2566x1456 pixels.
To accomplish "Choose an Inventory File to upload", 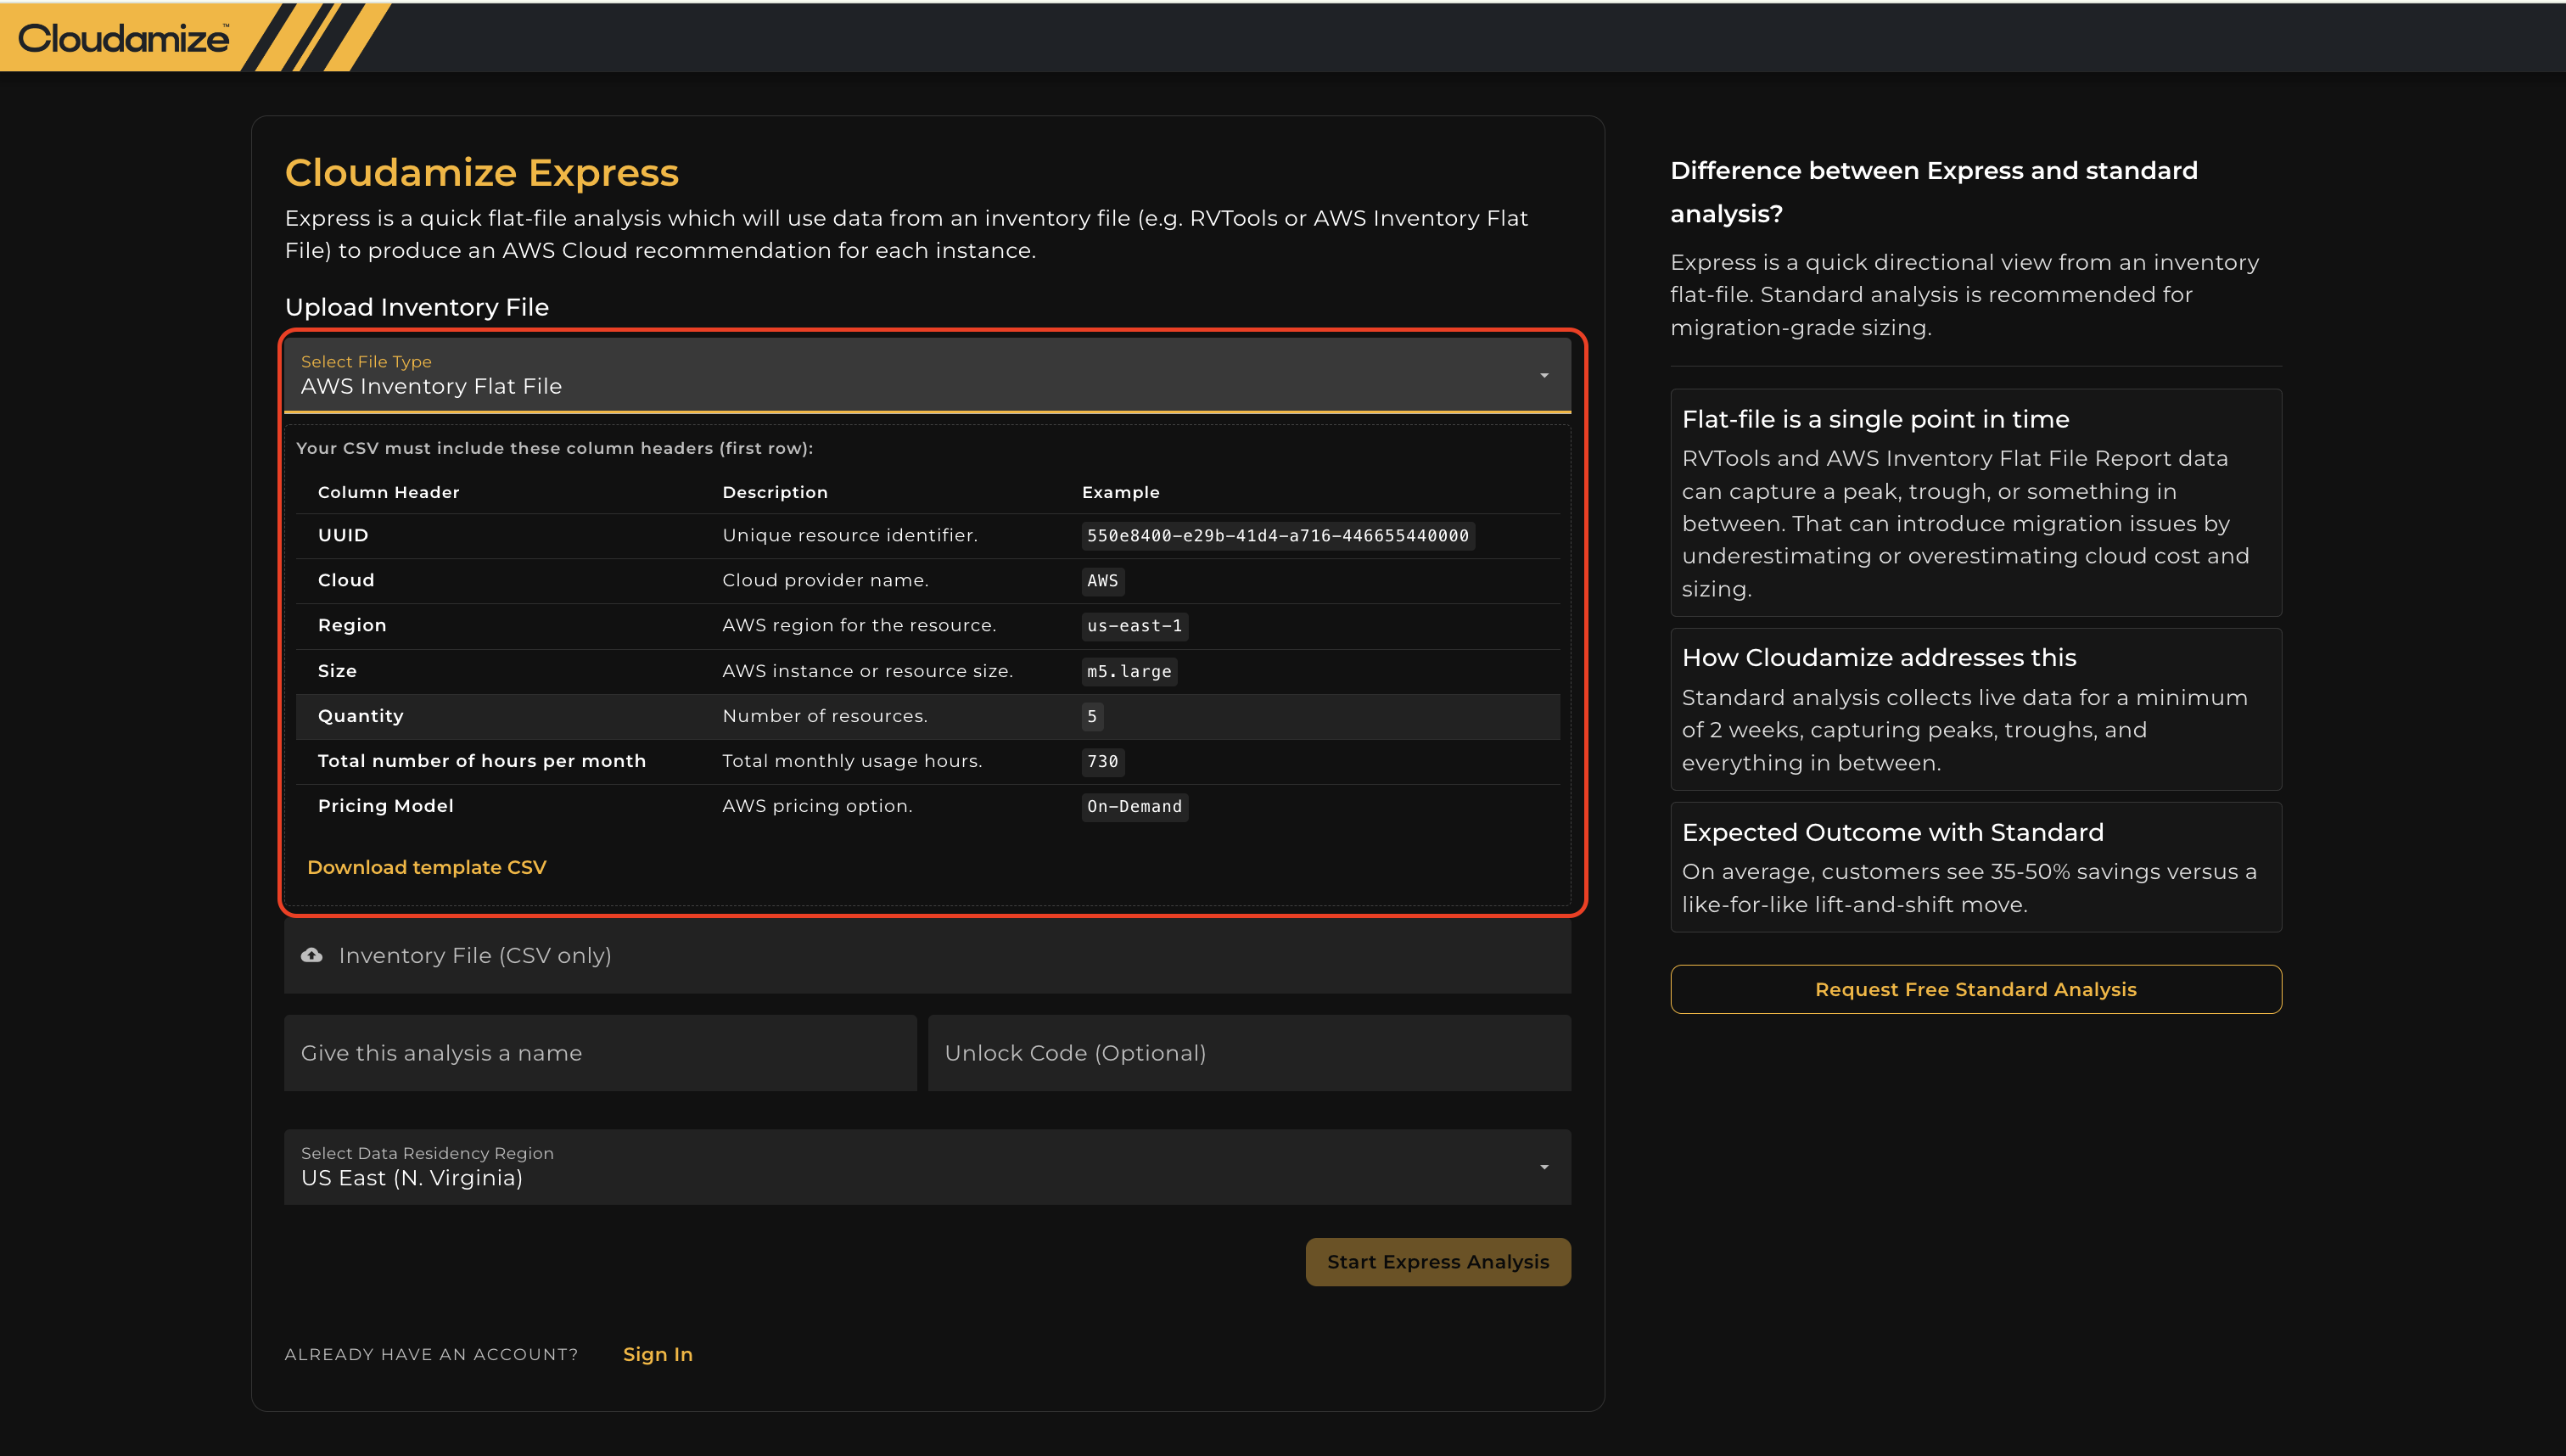I will click(x=927, y=955).
